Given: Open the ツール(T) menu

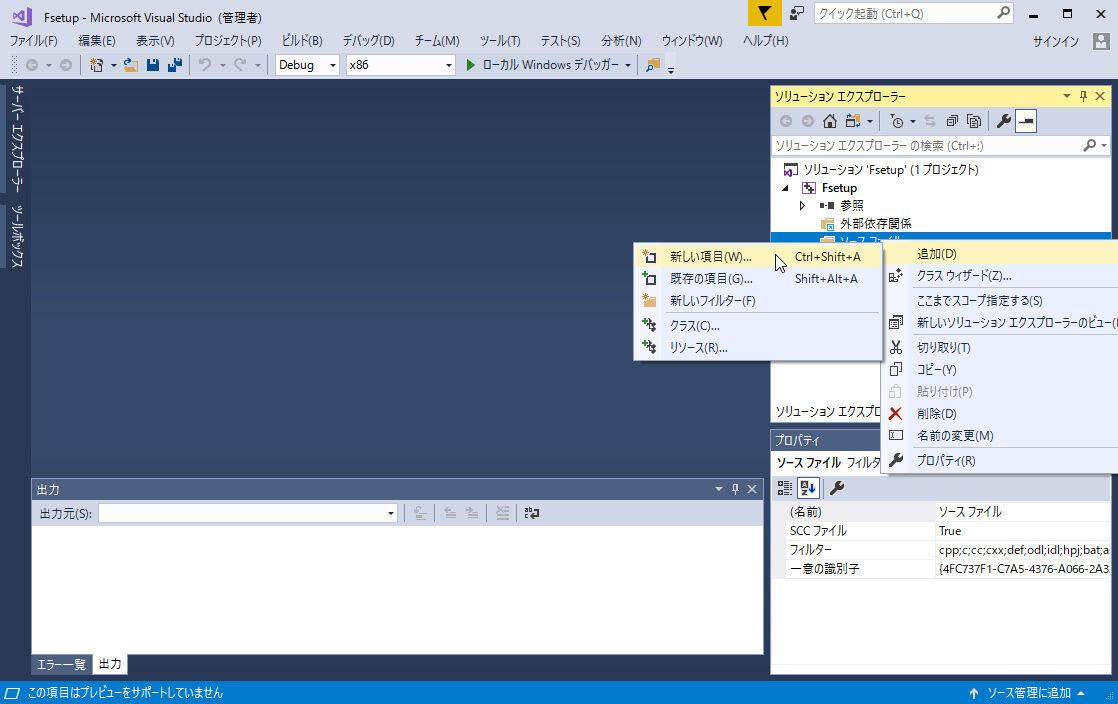Looking at the screenshot, I should coord(500,41).
